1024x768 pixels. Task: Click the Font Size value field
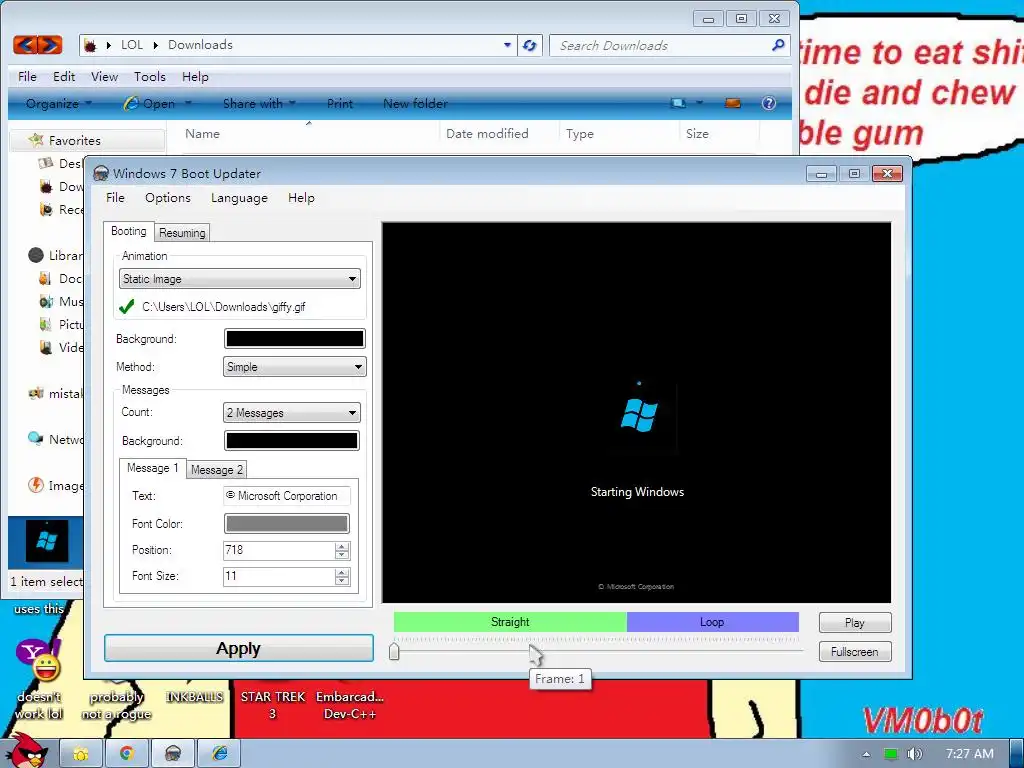(279, 576)
